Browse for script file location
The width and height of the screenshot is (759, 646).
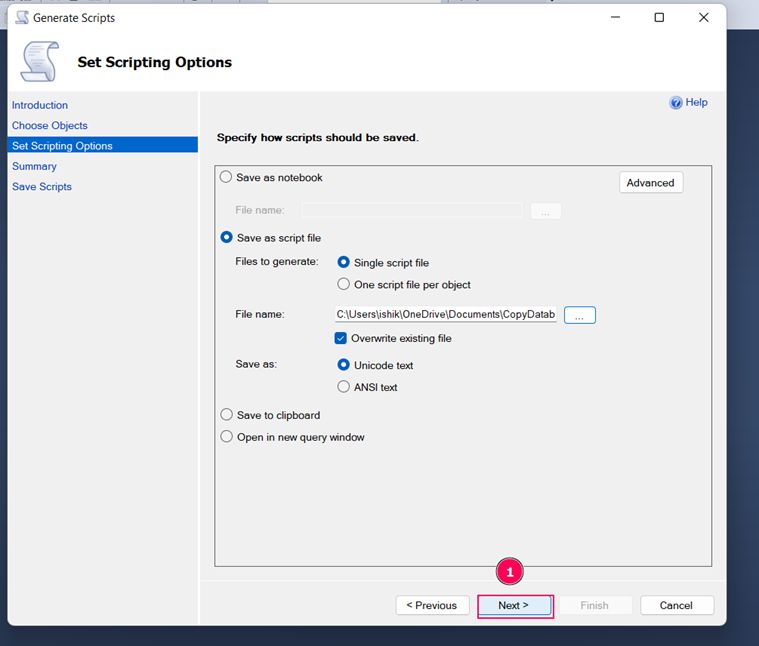579,315
